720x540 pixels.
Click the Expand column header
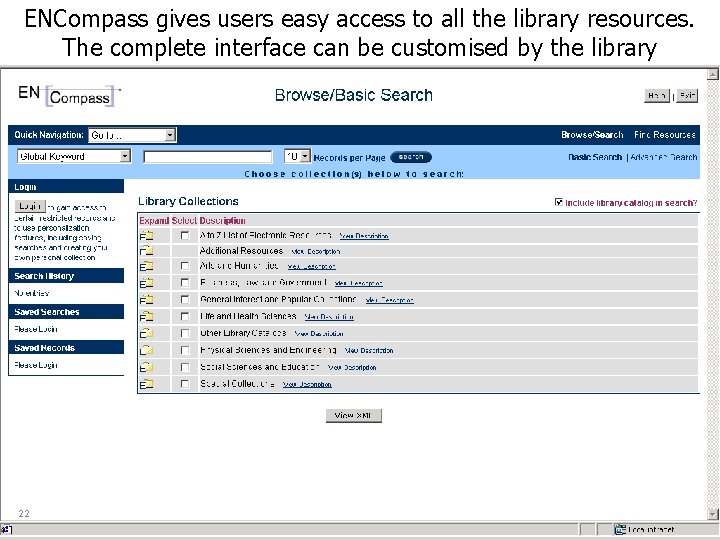[154, 221]
